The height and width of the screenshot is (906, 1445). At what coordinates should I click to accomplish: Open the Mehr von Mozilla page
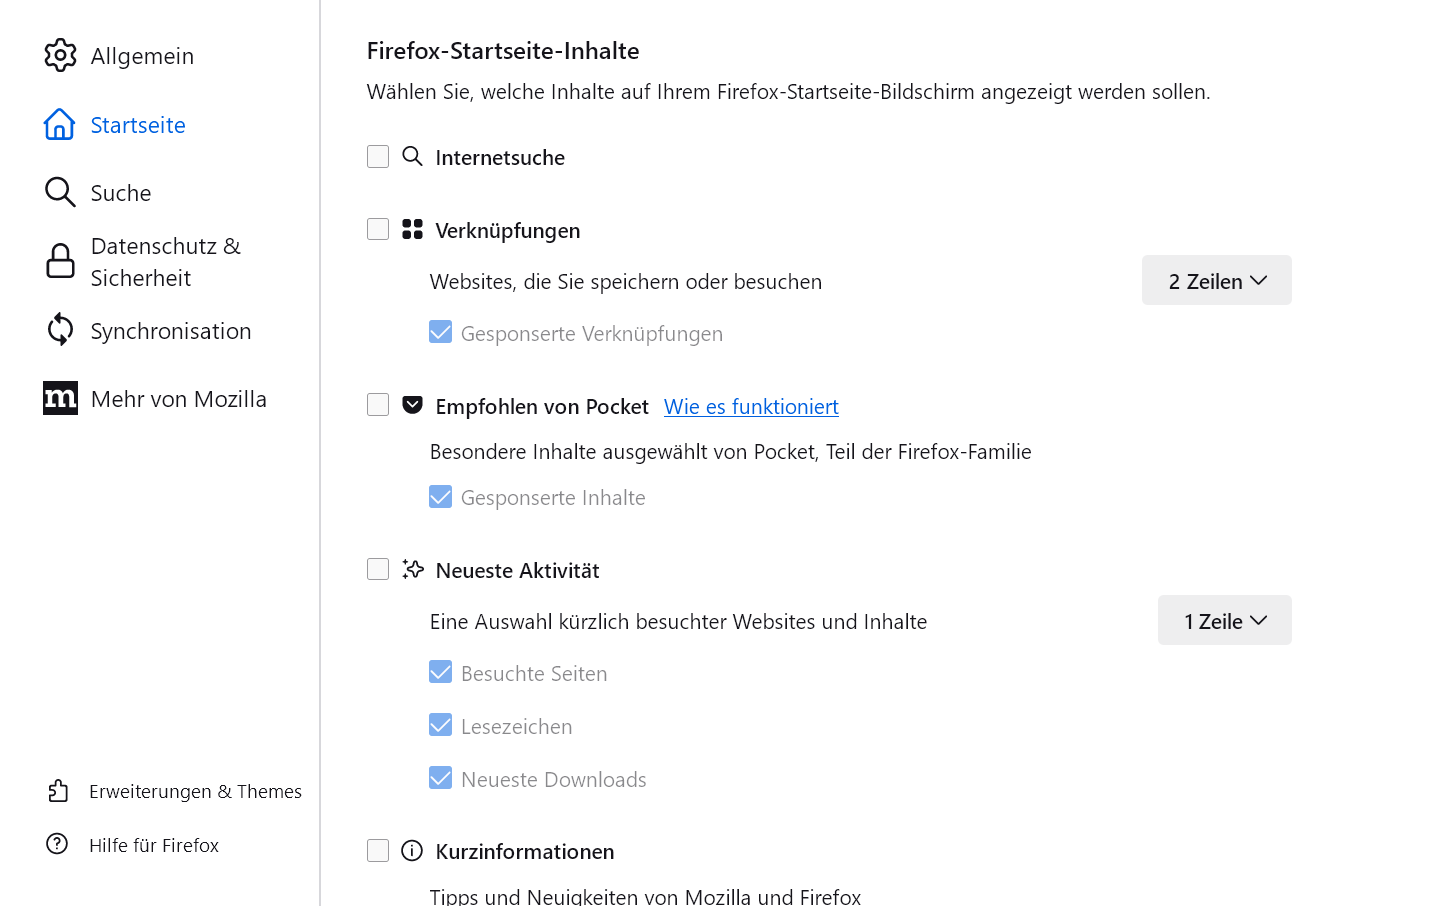(179, 399)
